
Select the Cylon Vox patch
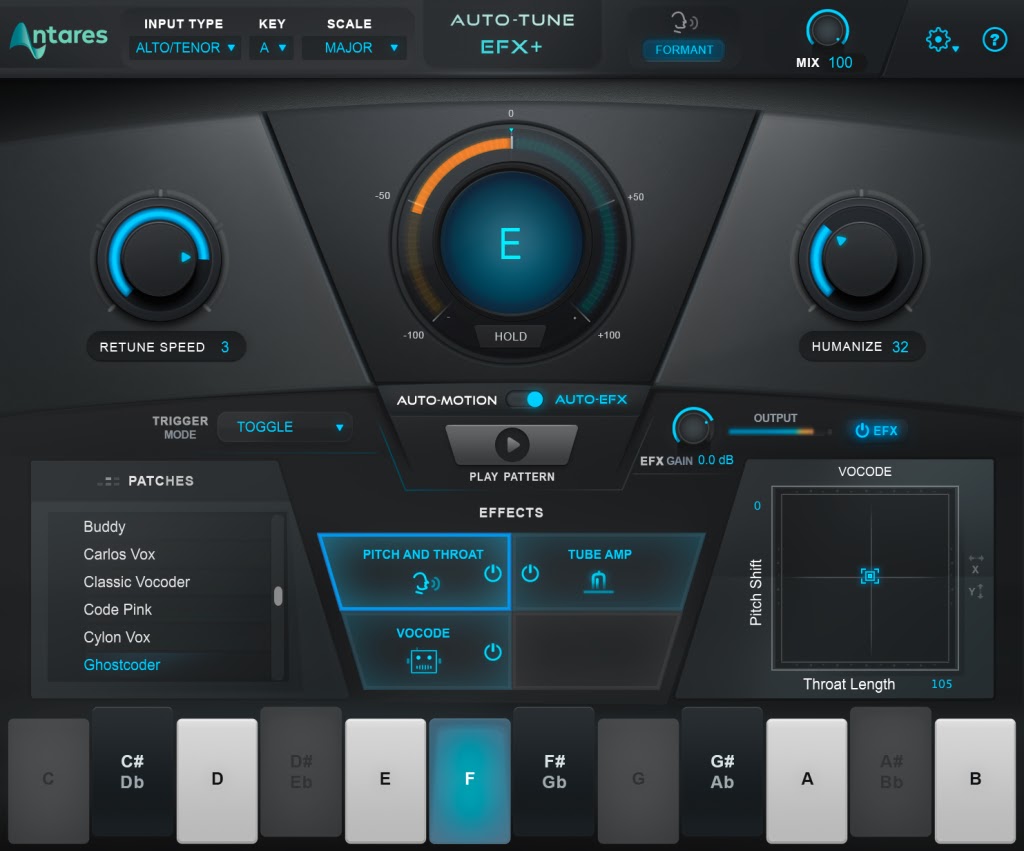117,637
